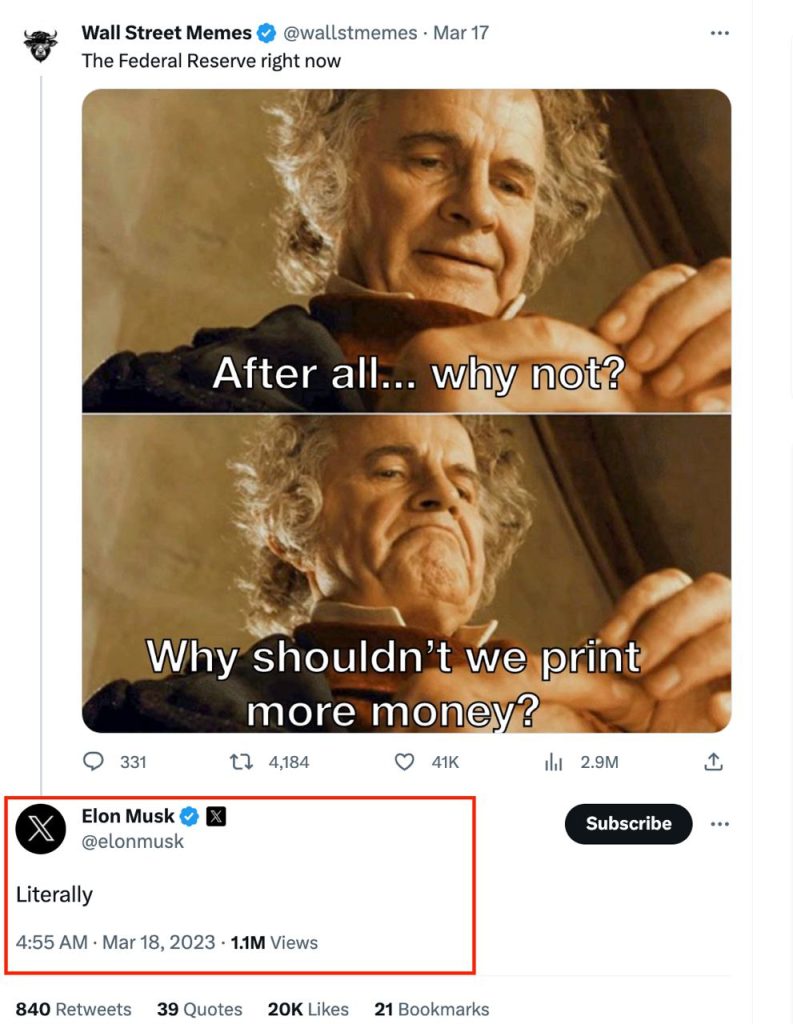Open Wall Street Memes bull avatar
Screen dimensions: 793x1024
[41, 45]
